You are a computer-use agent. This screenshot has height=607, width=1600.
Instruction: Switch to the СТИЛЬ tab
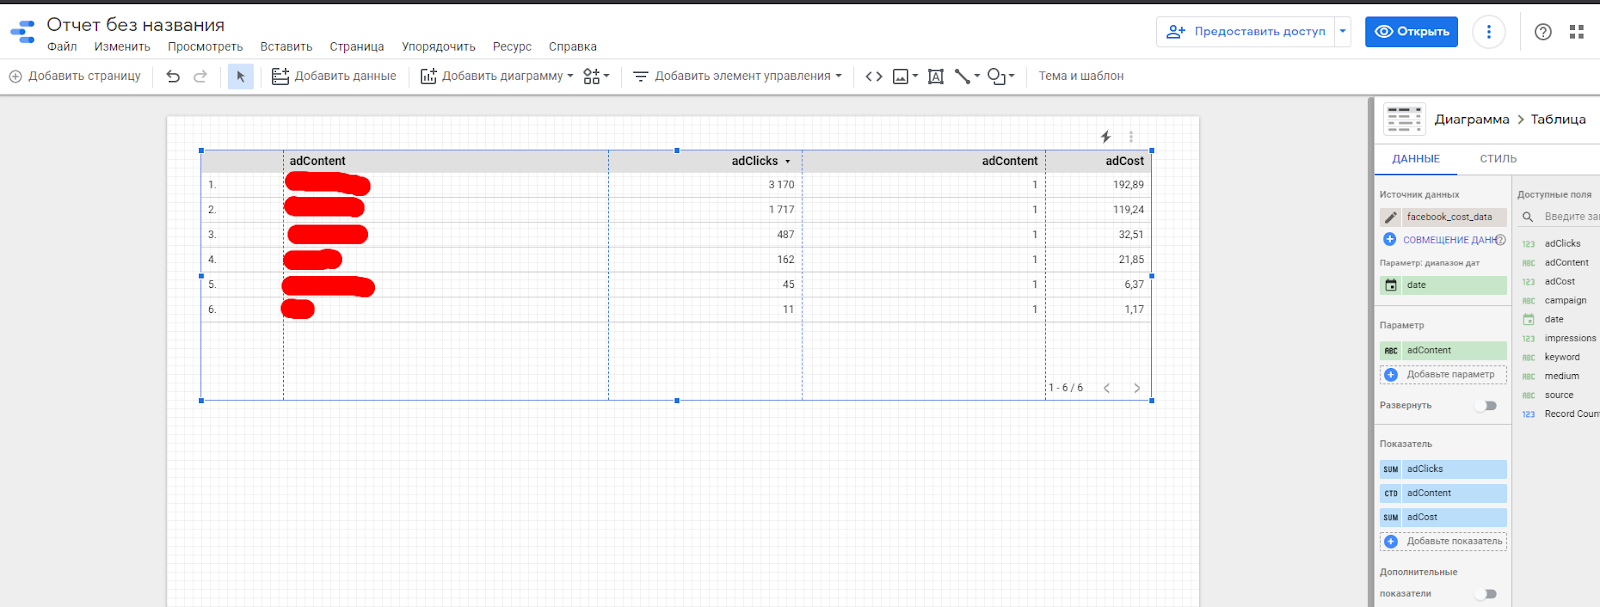pos(1498,159)
